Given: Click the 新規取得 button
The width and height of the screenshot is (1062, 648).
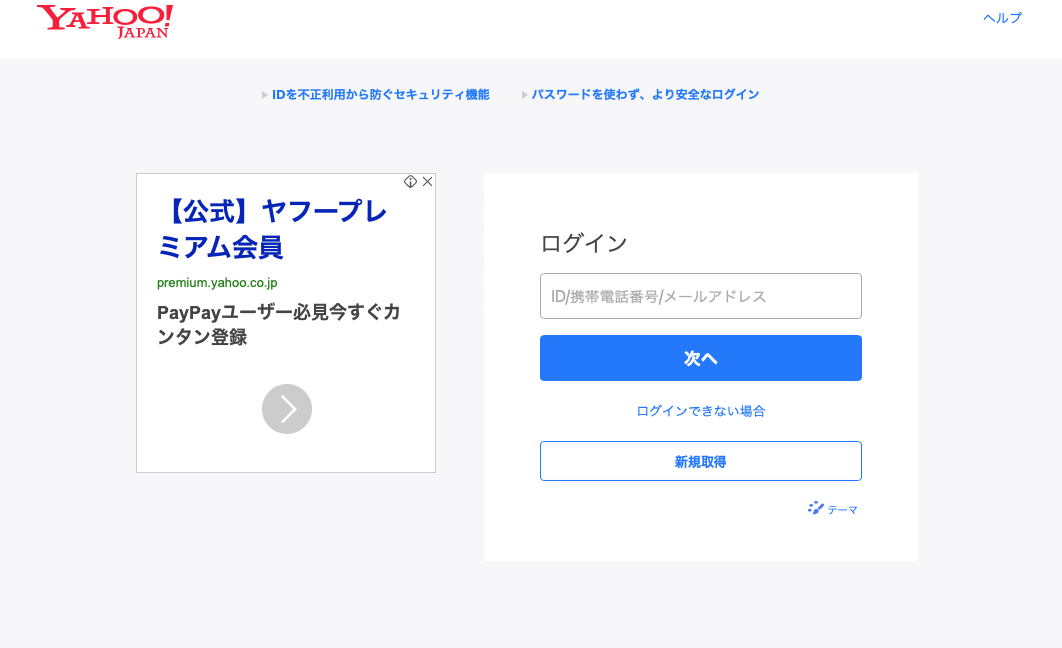Looking at the screenshot, I should 700,461.
